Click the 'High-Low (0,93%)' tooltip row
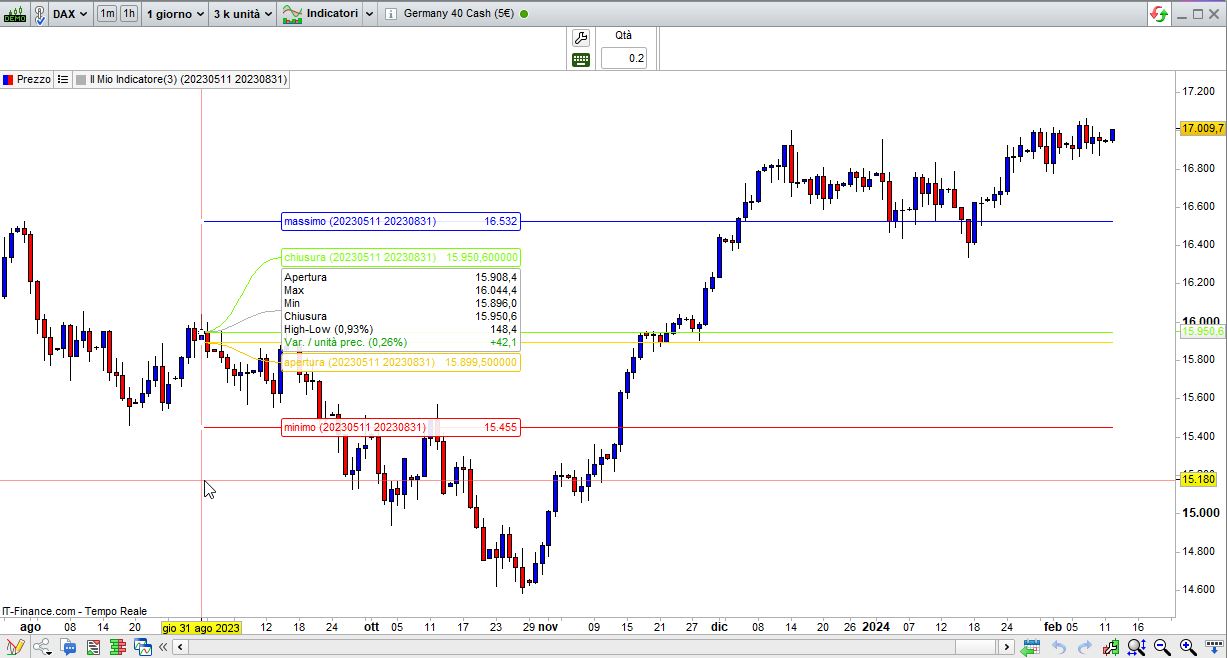Image resolution: width=1227 pixels, height=658 pixels. pyautogui.click(x=400, y=329)
